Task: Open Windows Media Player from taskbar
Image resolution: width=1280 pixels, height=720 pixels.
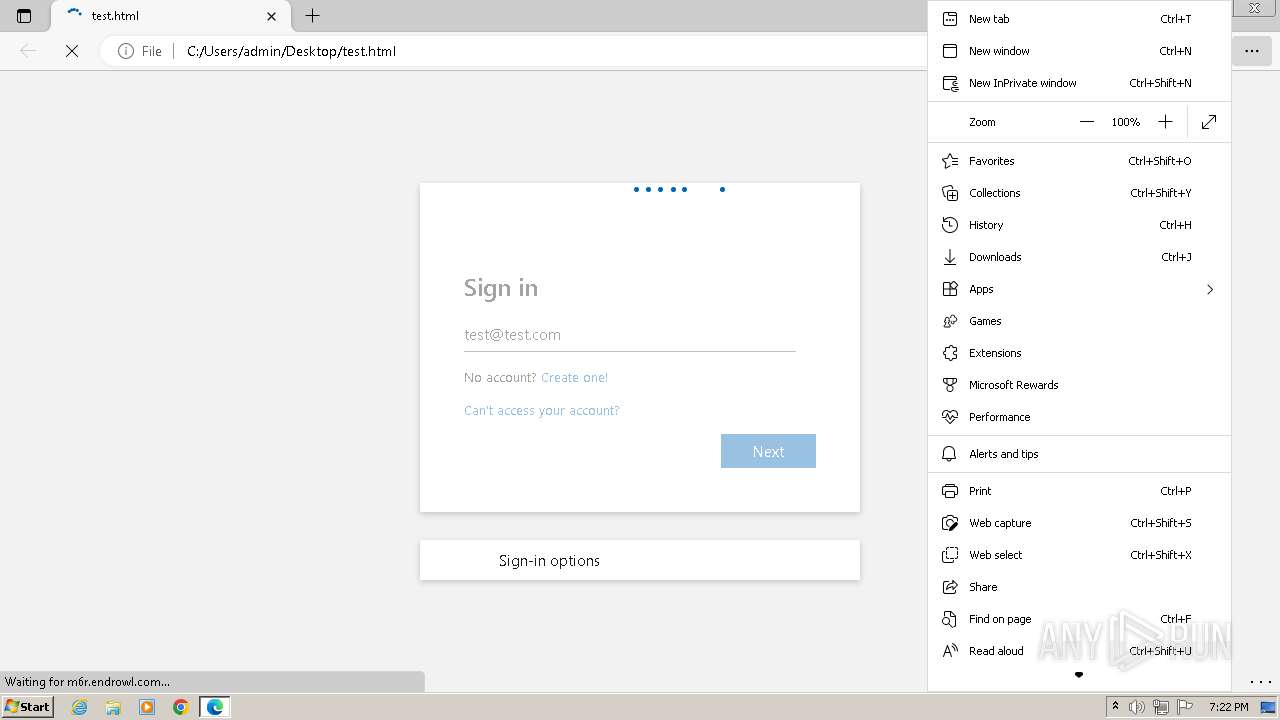Action: [147, 707]
